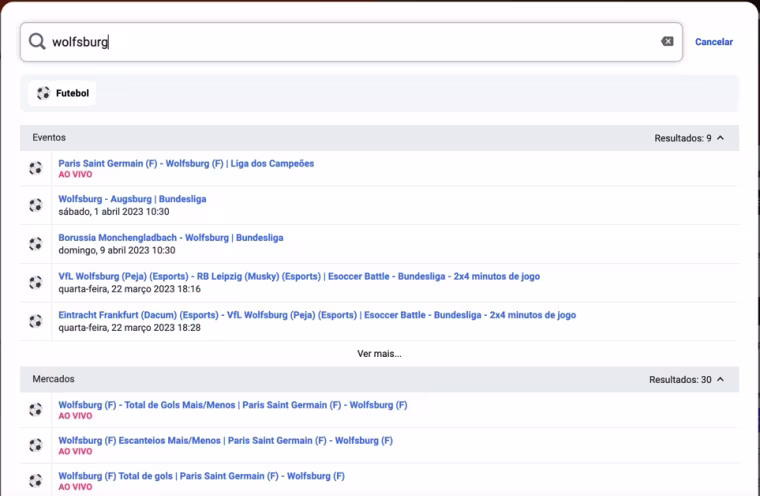Collapse the Mercados results section

720,380
